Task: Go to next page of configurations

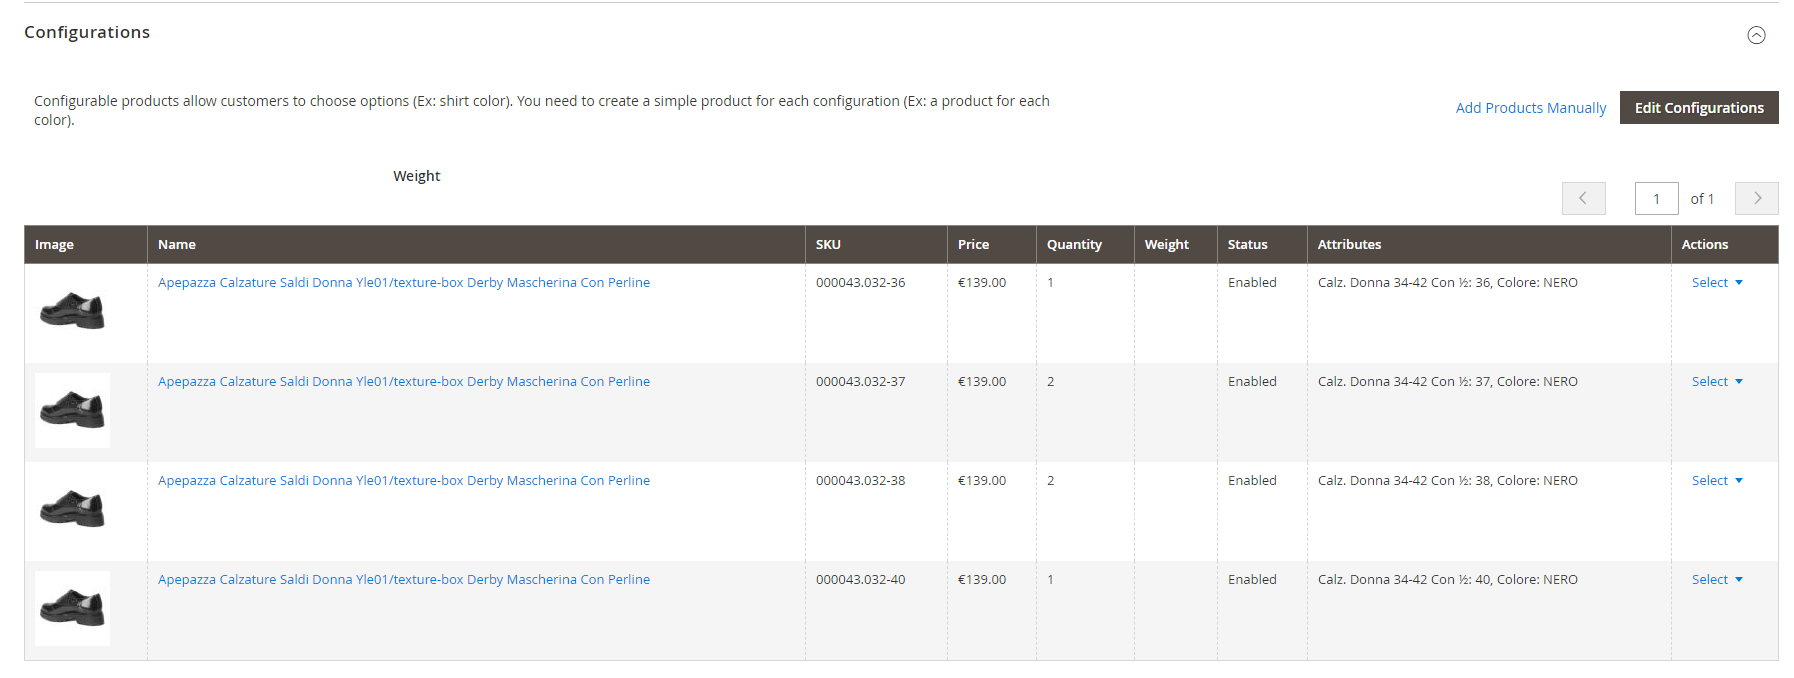Action: pyautogui.click(x=1757, y=198)
